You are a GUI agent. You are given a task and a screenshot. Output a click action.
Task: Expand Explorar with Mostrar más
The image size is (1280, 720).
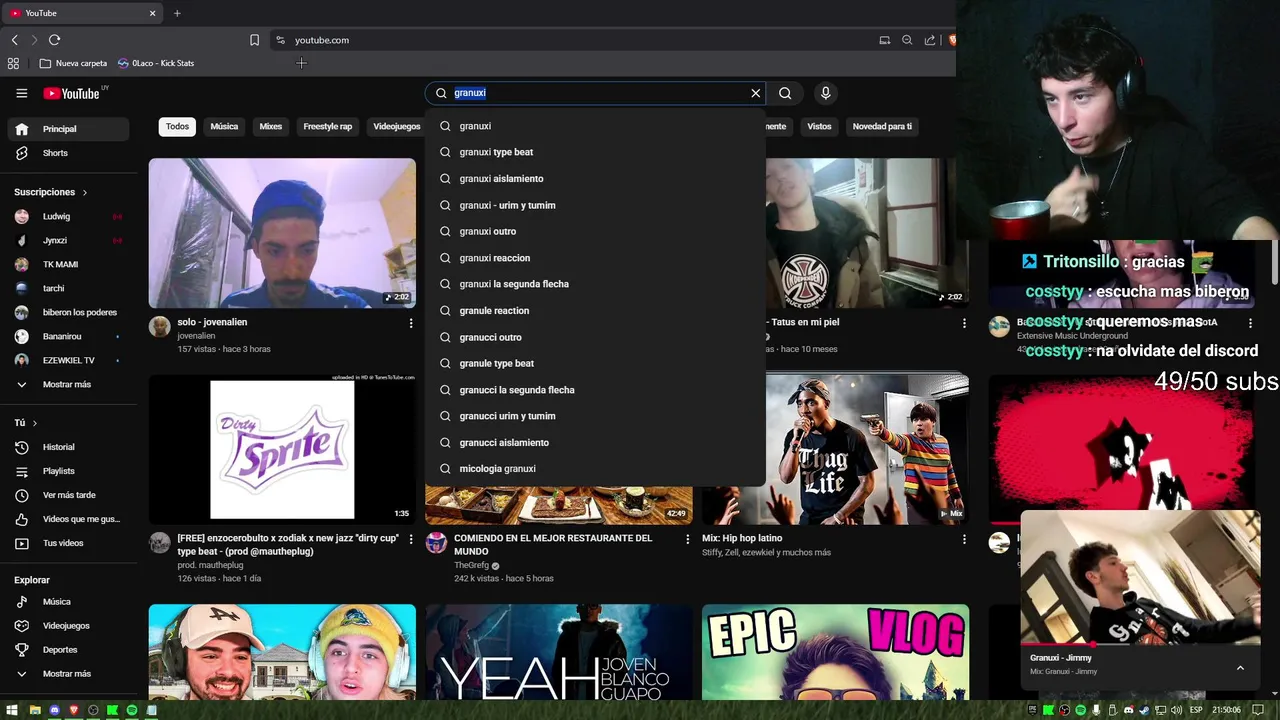[68, 674]
